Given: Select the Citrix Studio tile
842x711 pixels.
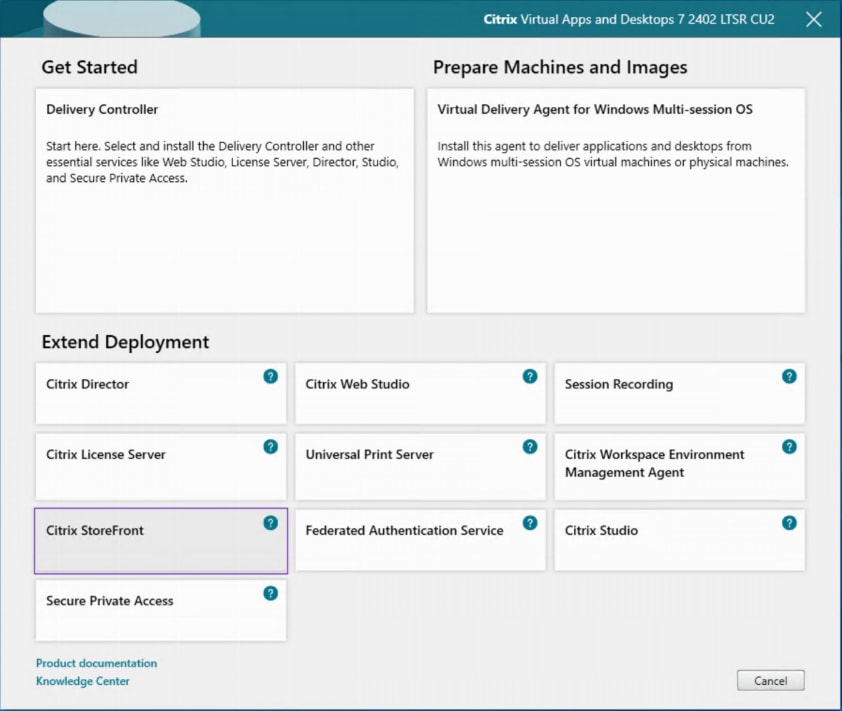Looking at the screenshot, I should 679,540.
